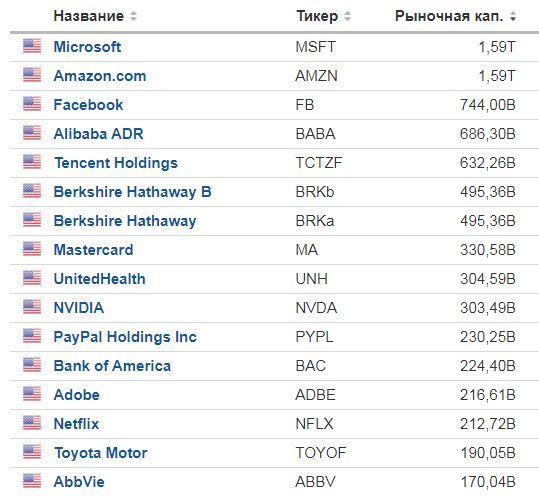The image size is (539, 496).
Task: Open the Amazon.com stock page
Action: point(100,76)
